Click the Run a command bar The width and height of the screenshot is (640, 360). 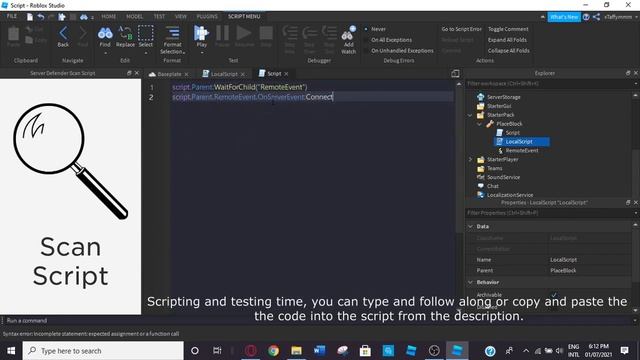pyautogui.click(x=318, y=320)
